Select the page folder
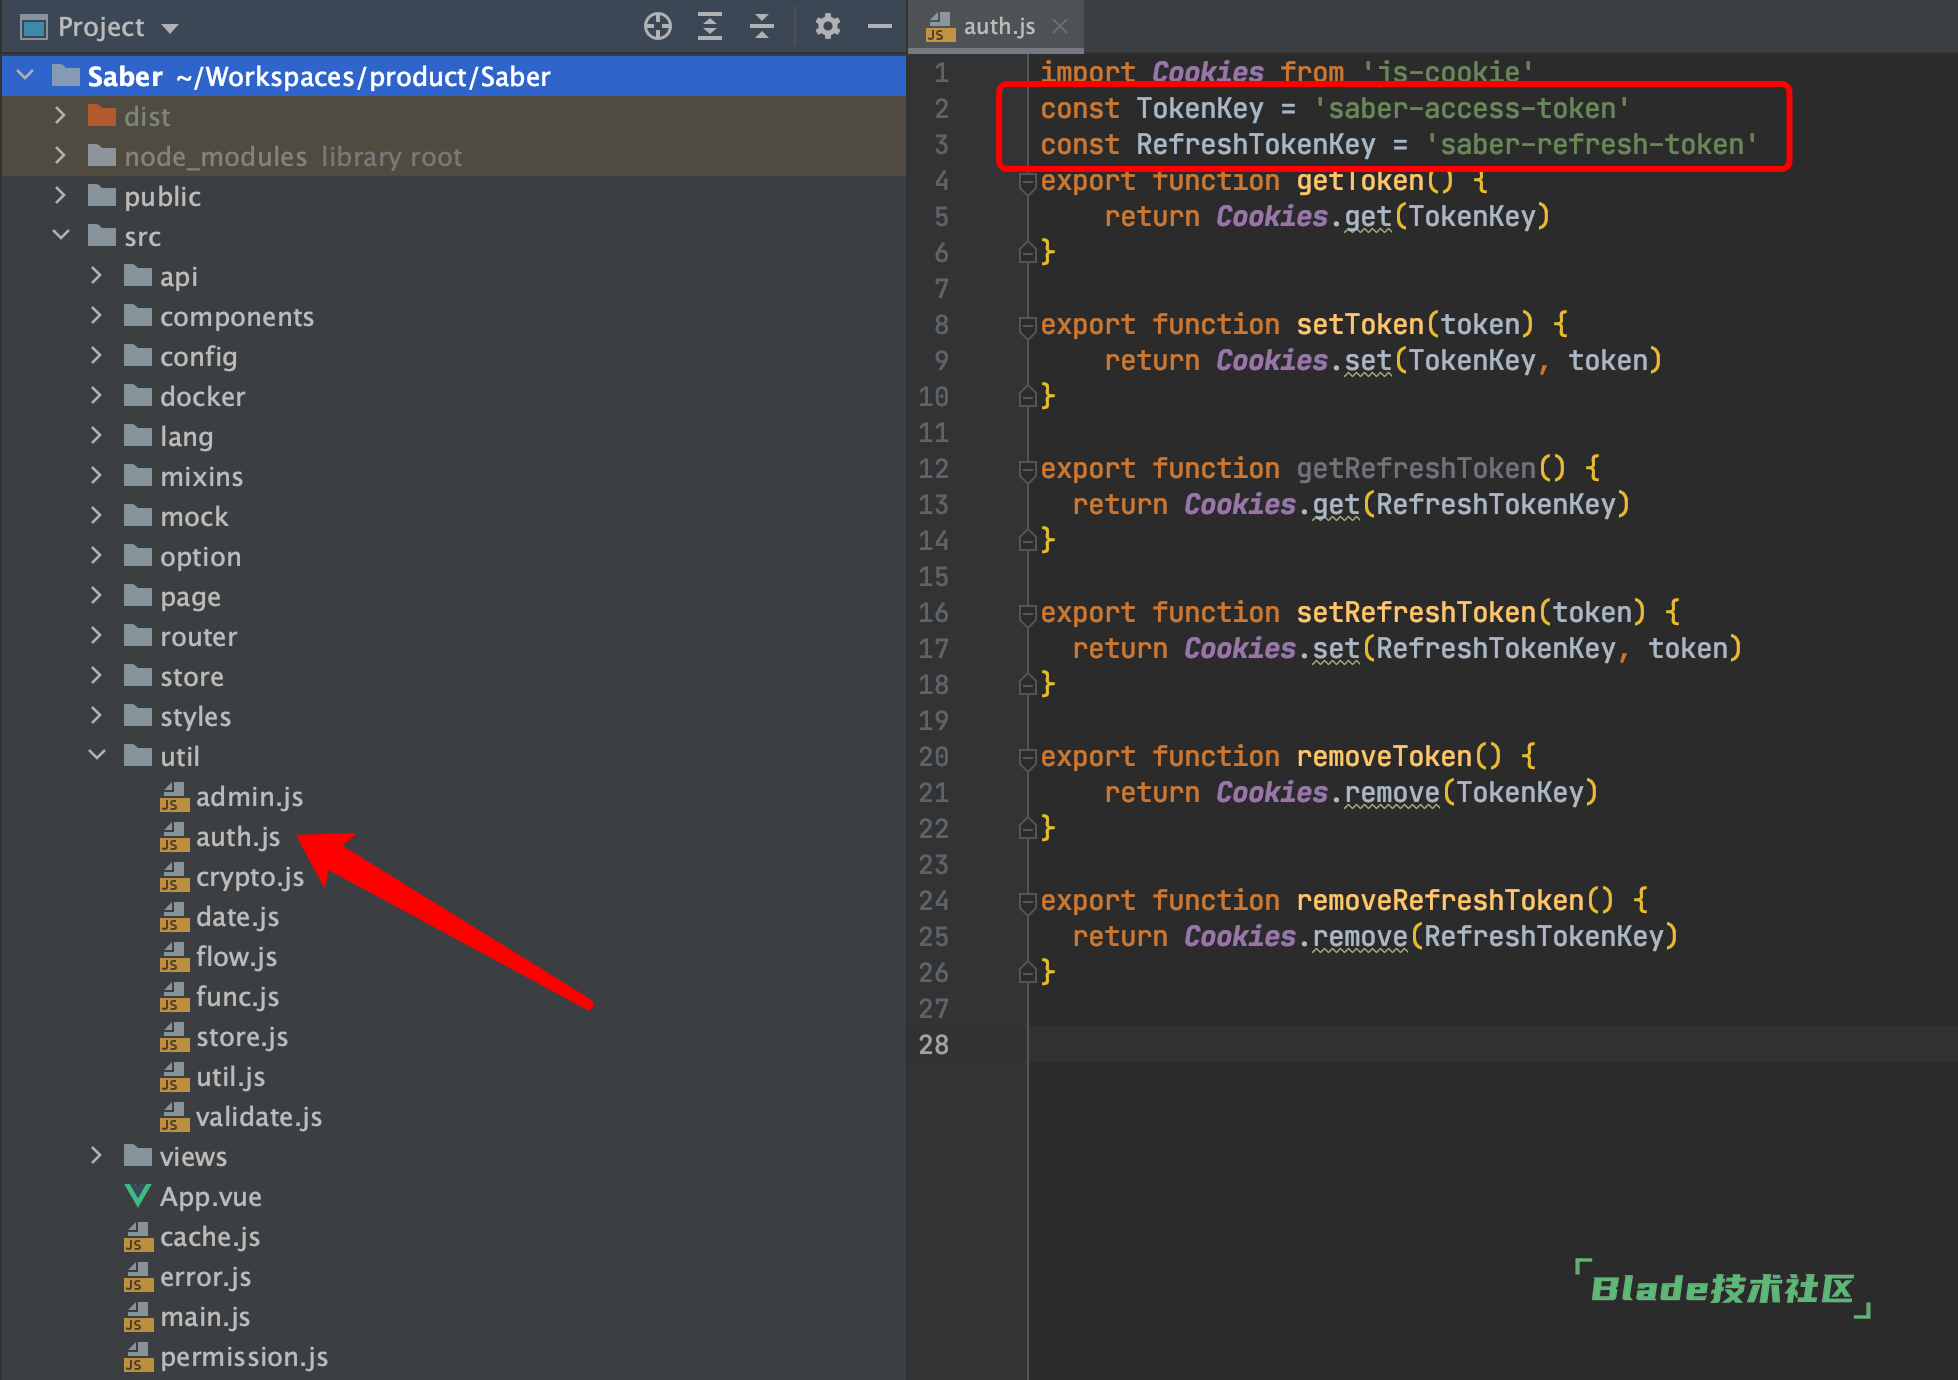This screenshot has height=1380, width=1958. [x=190, y=597]
